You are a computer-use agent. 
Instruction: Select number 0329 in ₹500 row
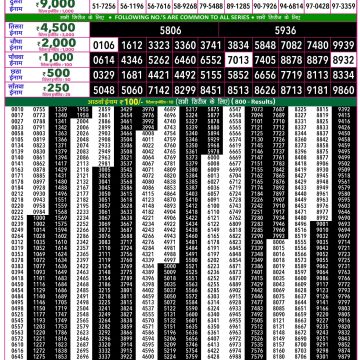coord(104,75)
